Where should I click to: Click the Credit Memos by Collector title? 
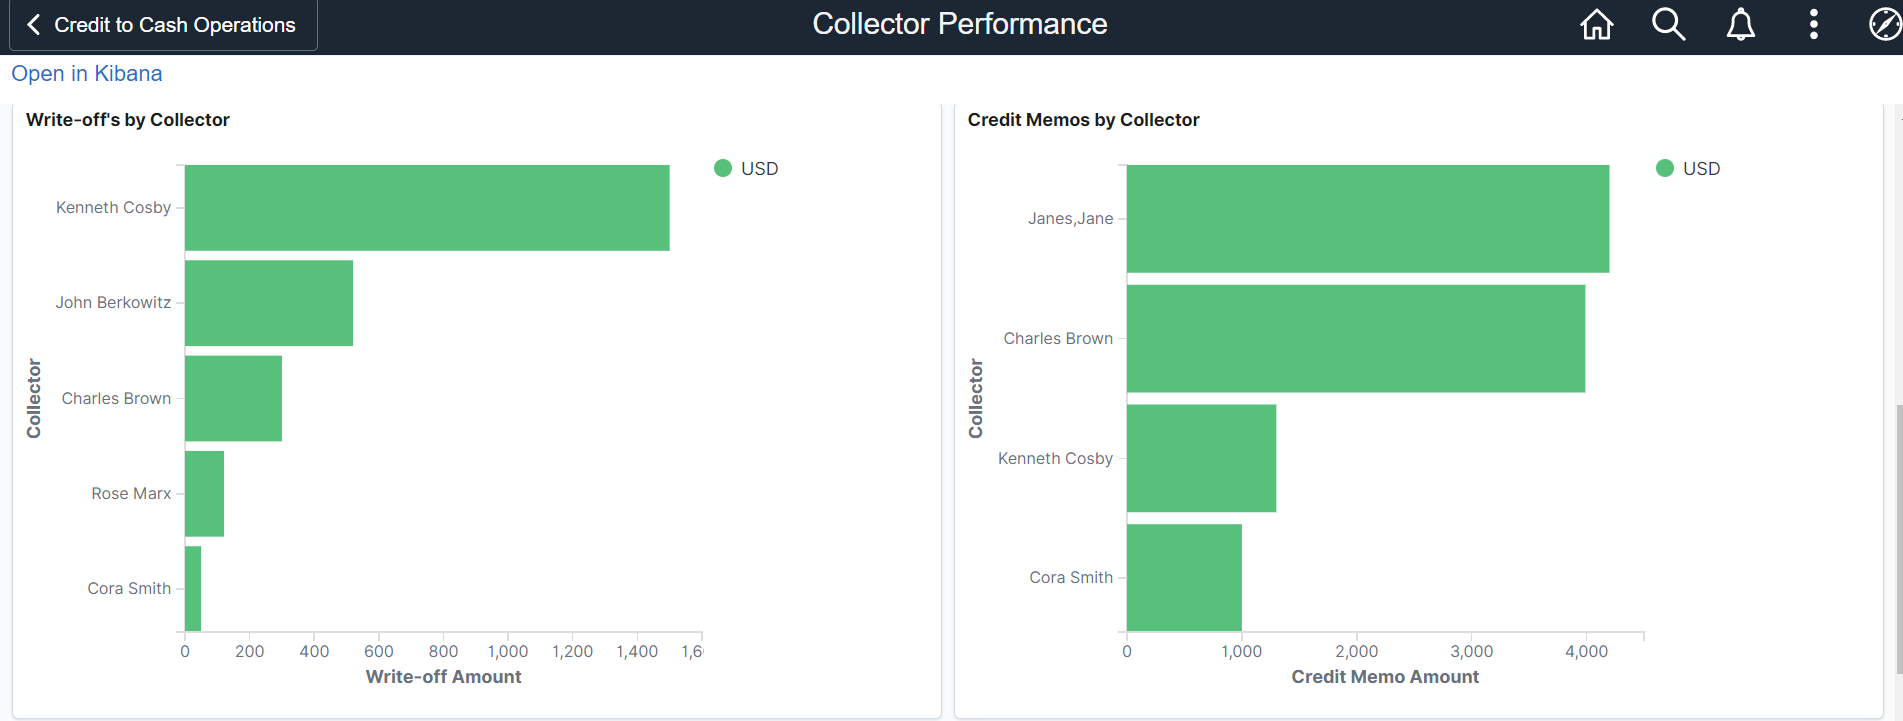(1083, 120)
